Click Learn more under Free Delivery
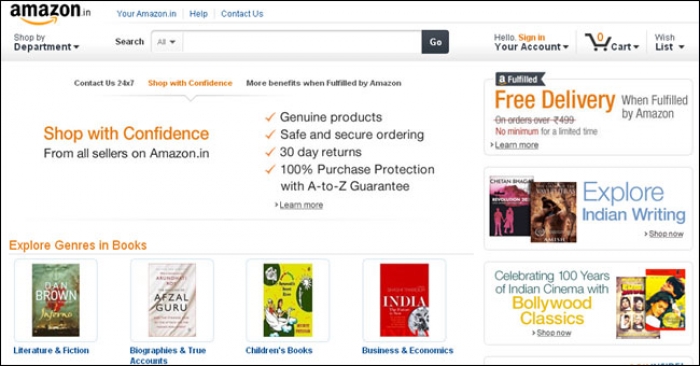Screen dimensions: 700x366 pos(517,145)
